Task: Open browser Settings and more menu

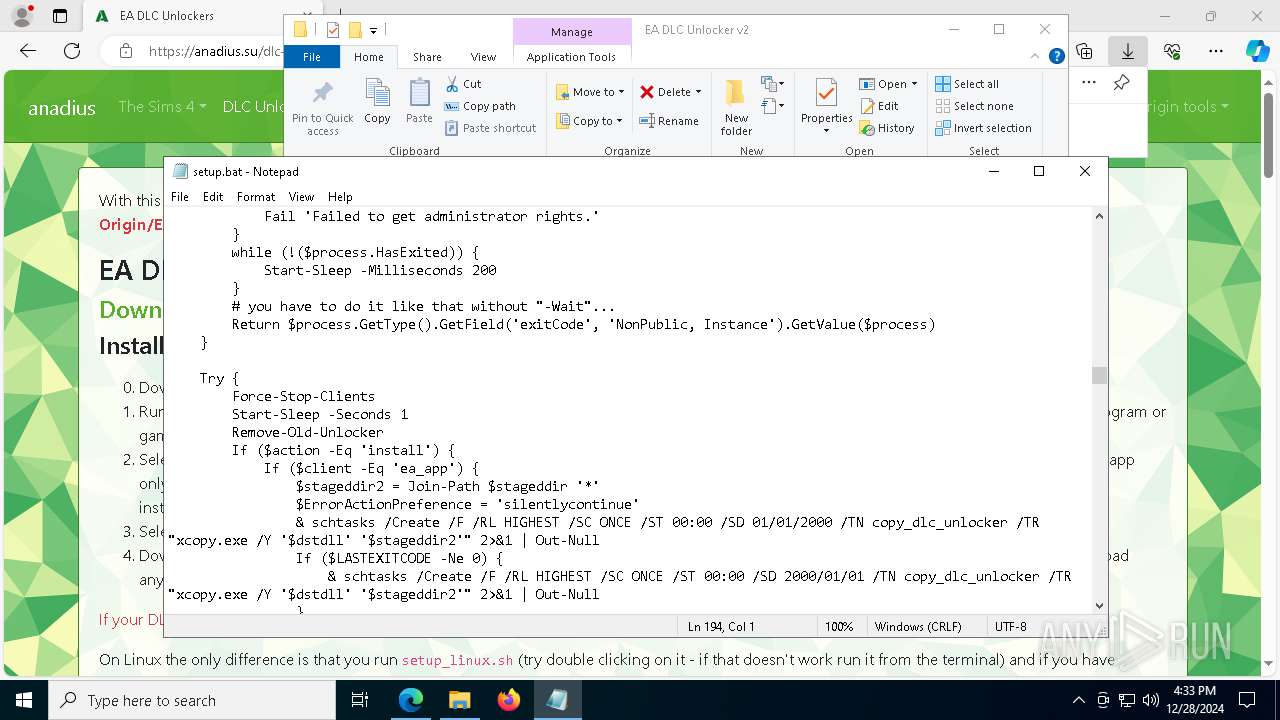Action: (1216, 51)
